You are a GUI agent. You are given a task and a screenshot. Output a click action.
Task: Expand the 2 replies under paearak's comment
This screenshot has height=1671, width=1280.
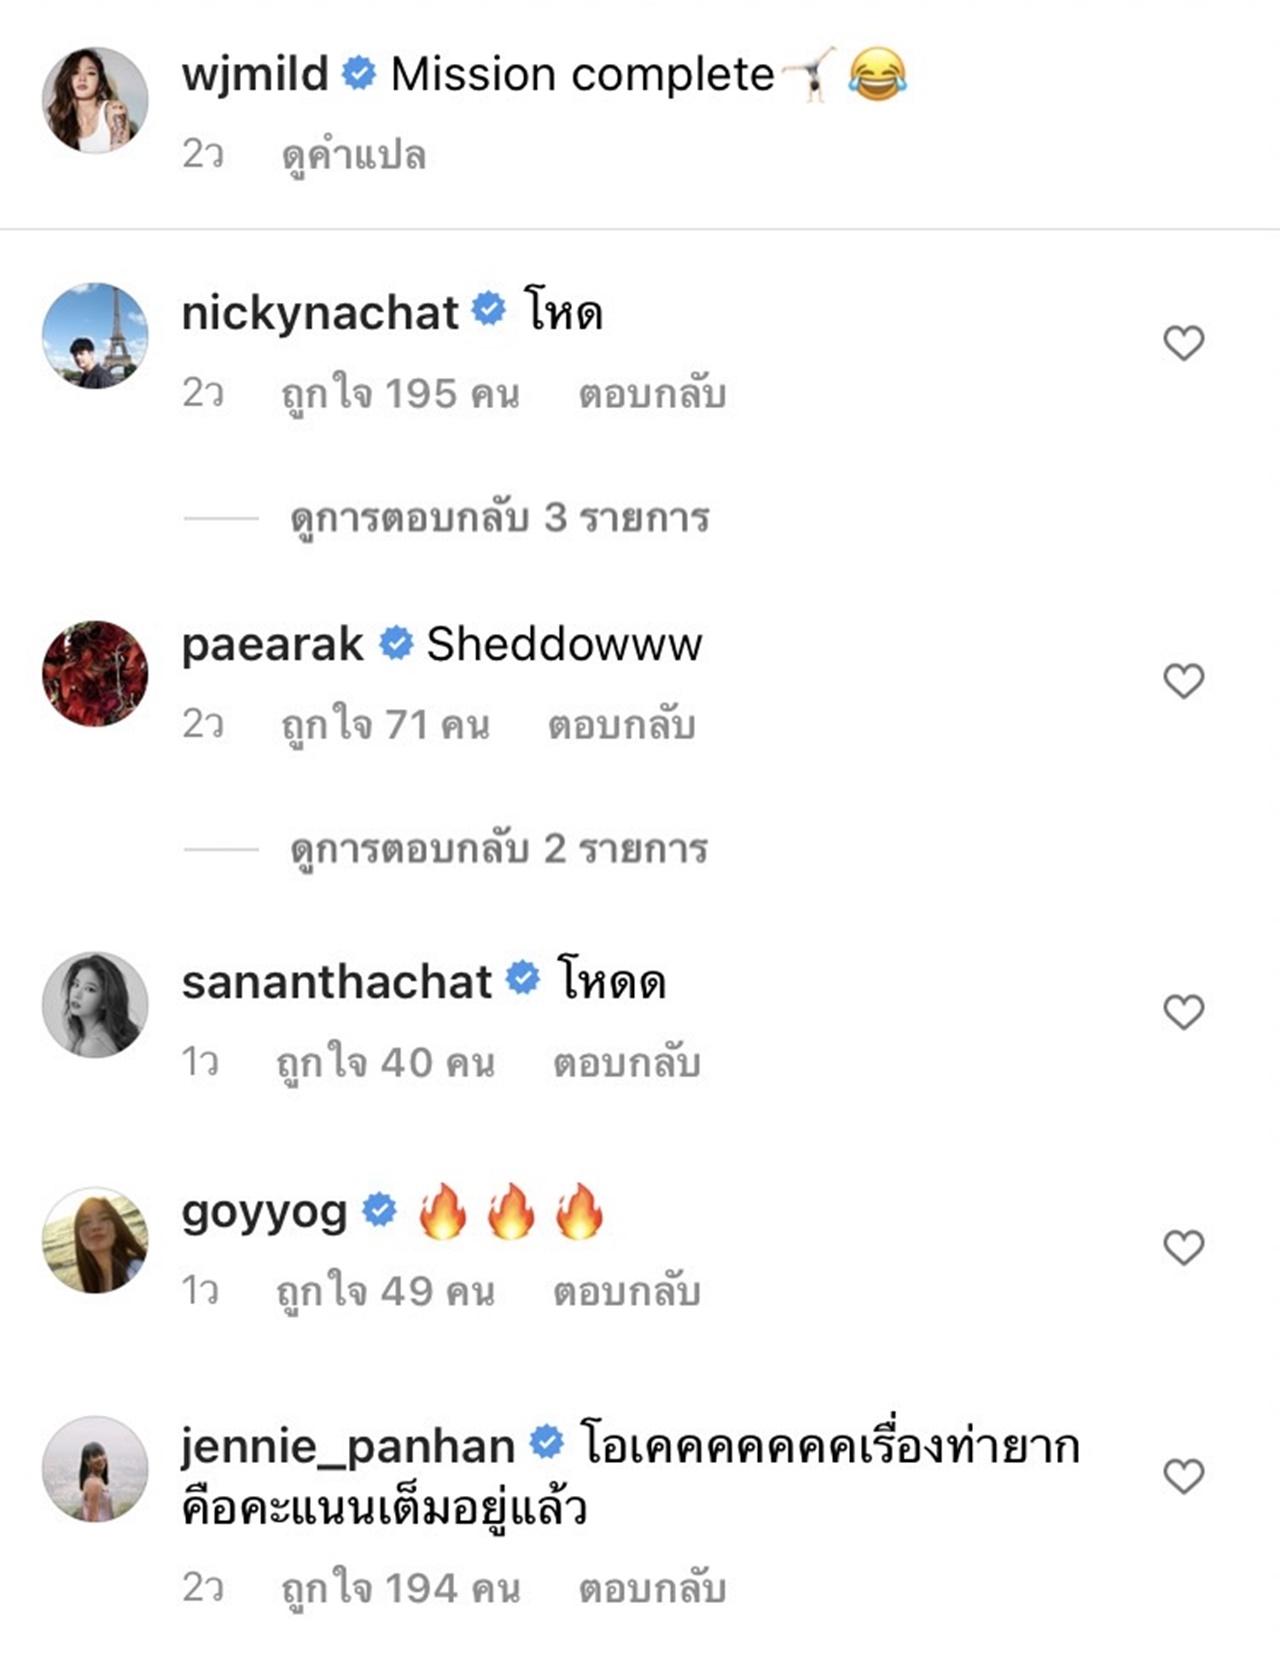click(x=498, y=849)
